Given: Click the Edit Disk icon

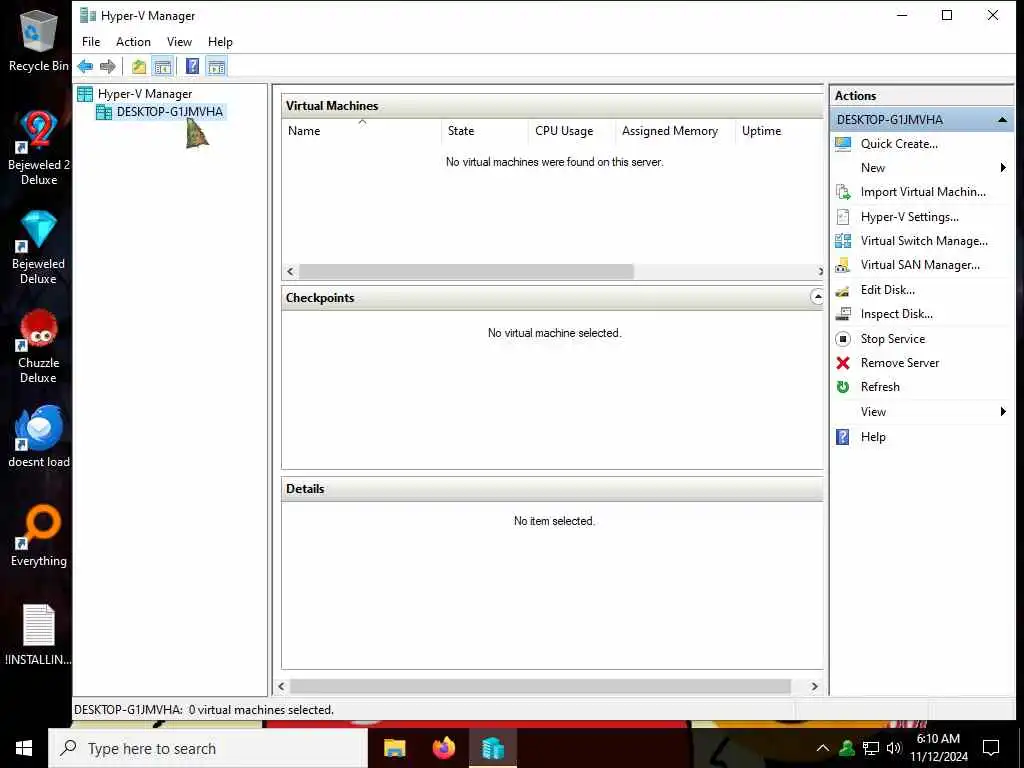Looking at the screenshot, I should 843,290.
